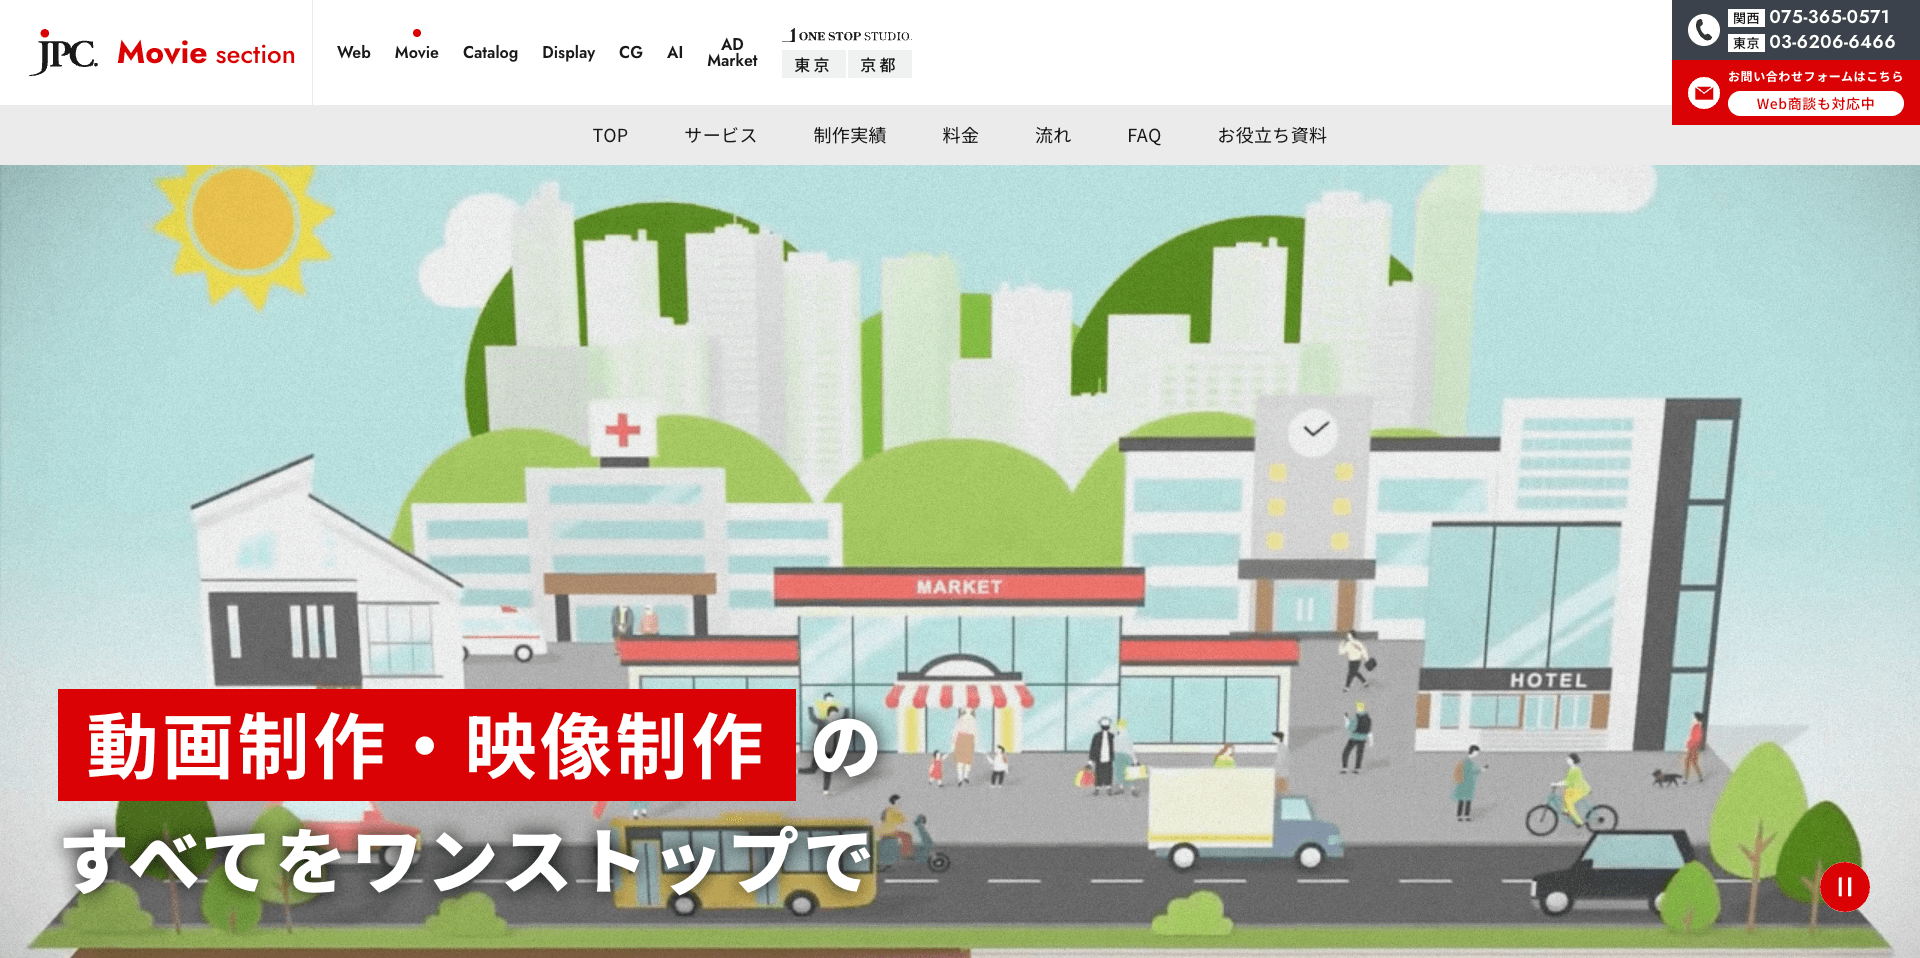Viewport: 1920px width, 958px height.
Task: Open the サービス navigation tab
Action: [x=720, y=135]
